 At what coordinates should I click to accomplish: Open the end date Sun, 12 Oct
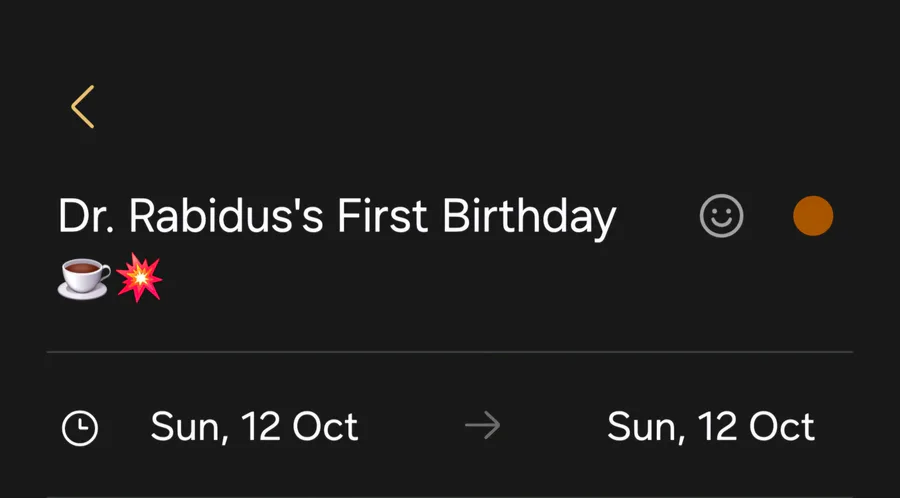click(710, 427)
